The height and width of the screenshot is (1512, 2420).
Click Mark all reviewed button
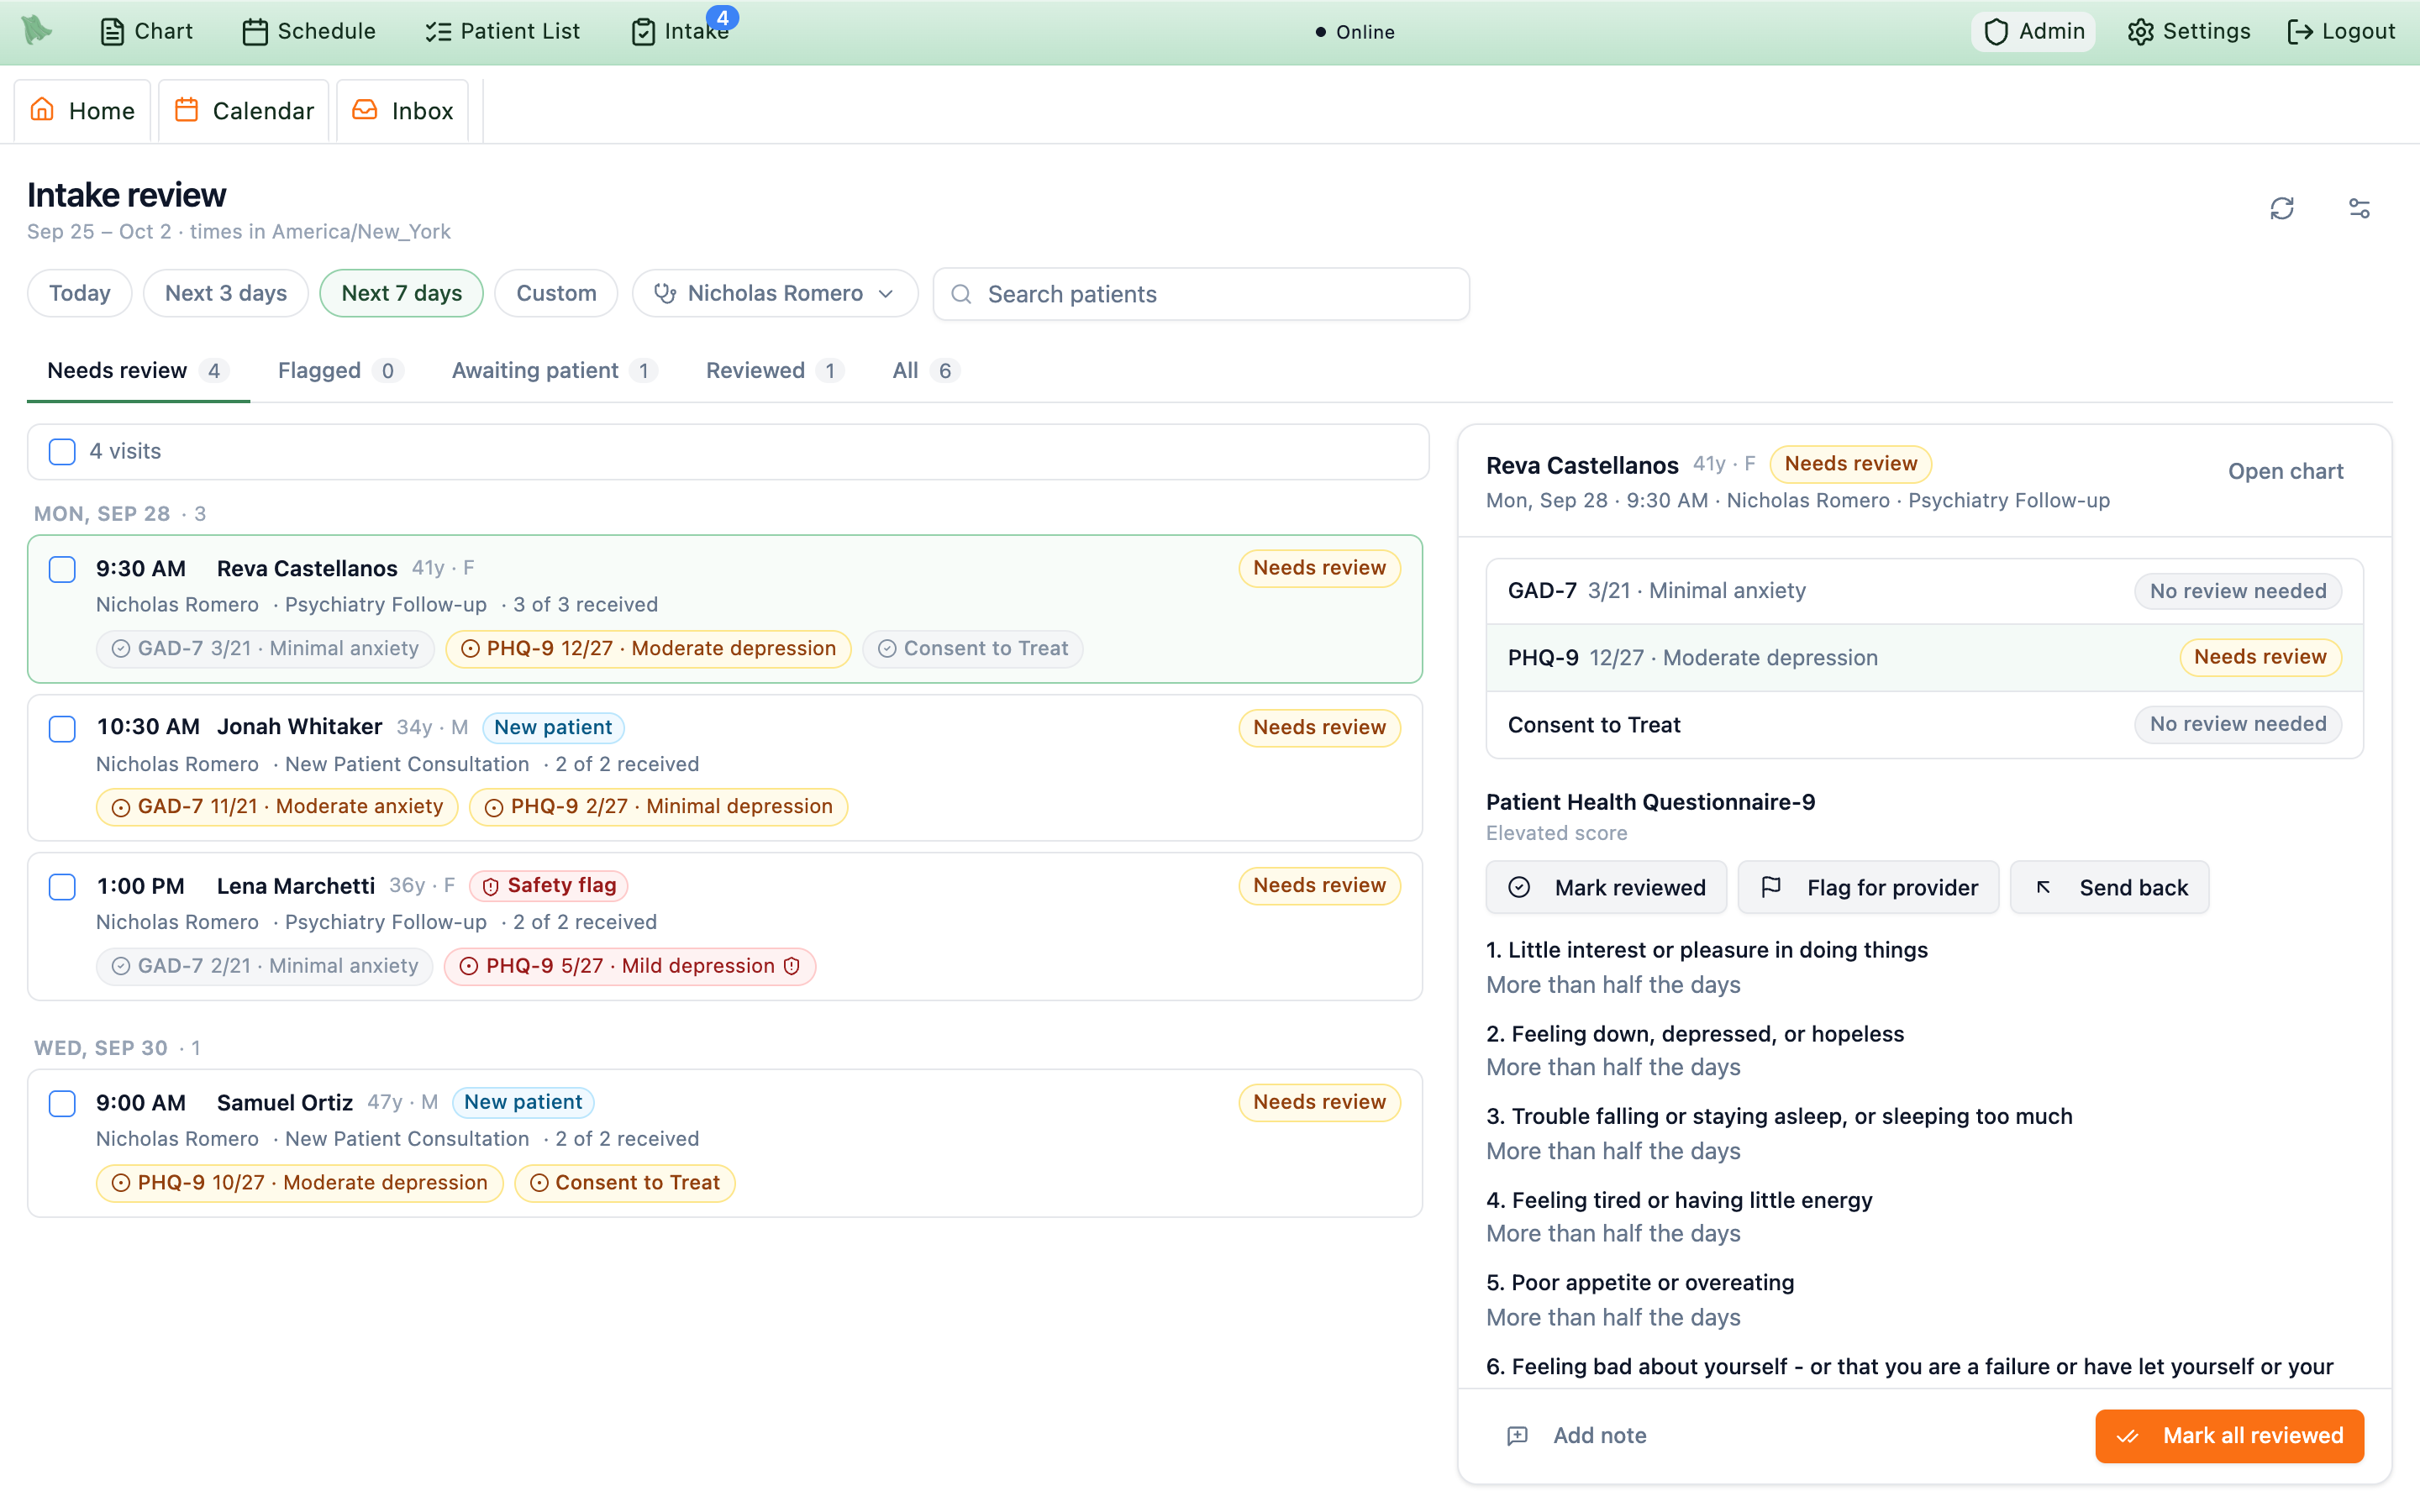point(2229,1436)
